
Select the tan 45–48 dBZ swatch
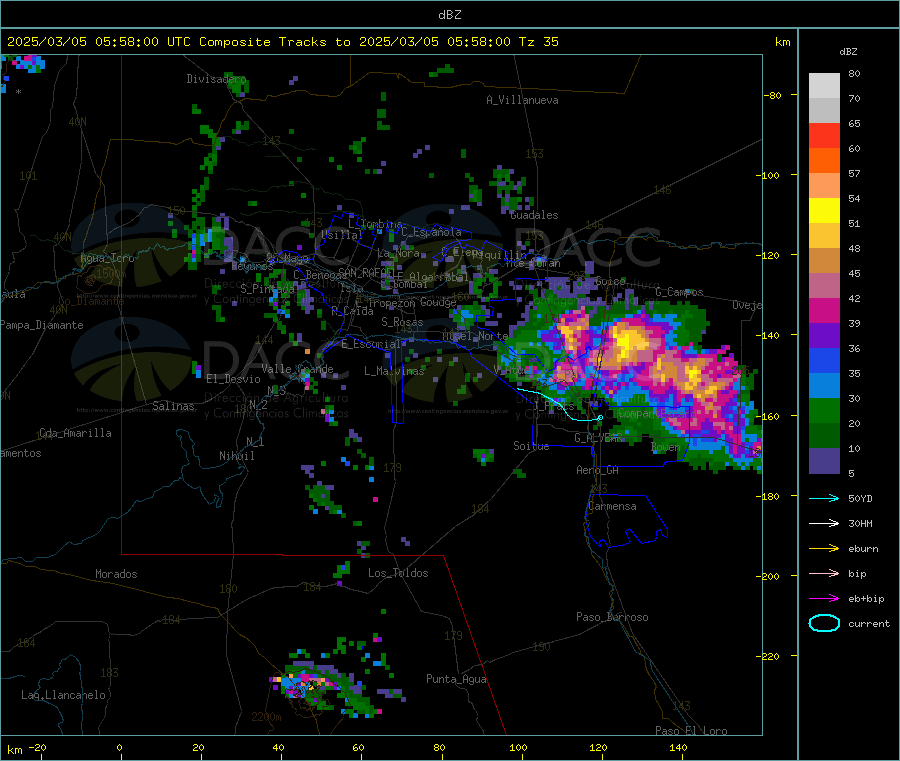click(x=824, y=261)
